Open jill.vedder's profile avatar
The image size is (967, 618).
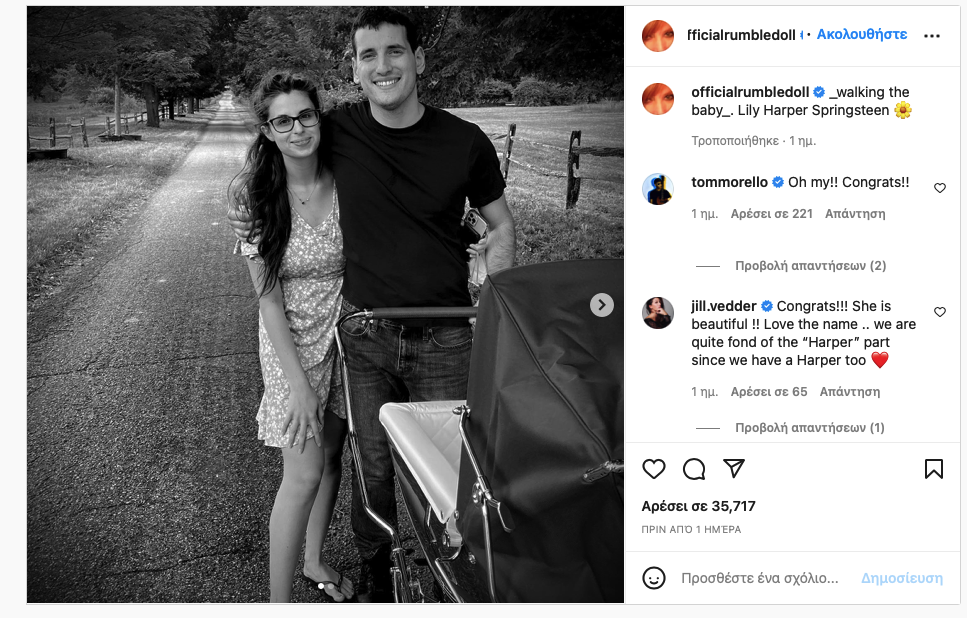[x=657, y=312]
